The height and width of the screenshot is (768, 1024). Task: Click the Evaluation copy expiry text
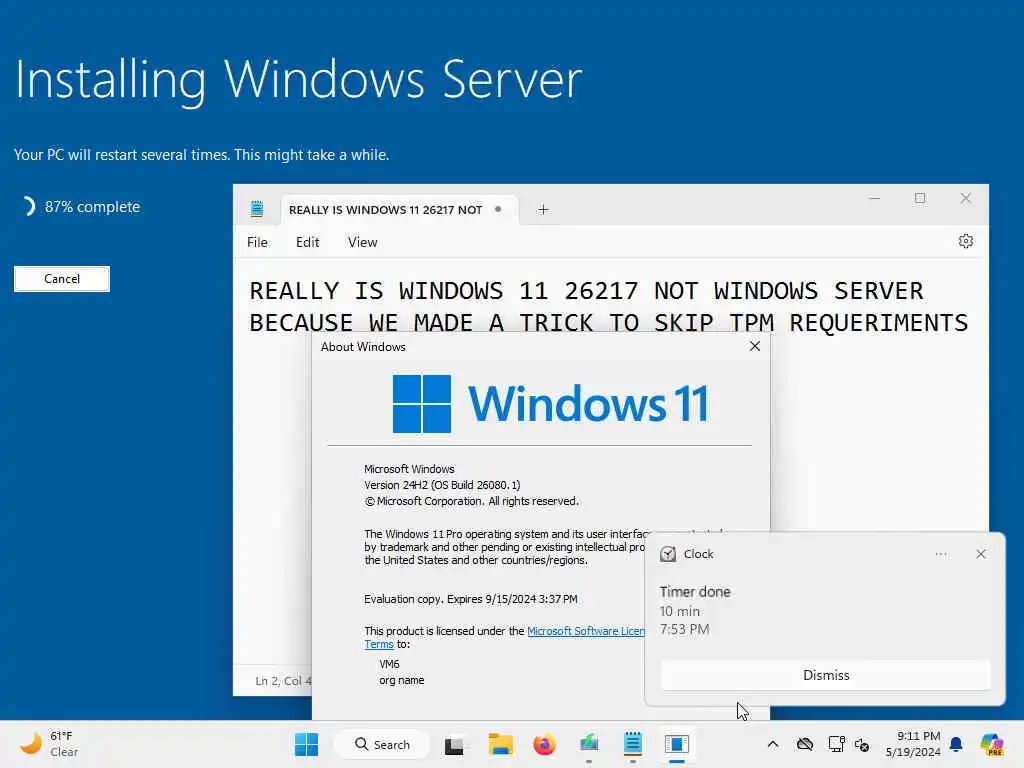[x=470, y=599]
